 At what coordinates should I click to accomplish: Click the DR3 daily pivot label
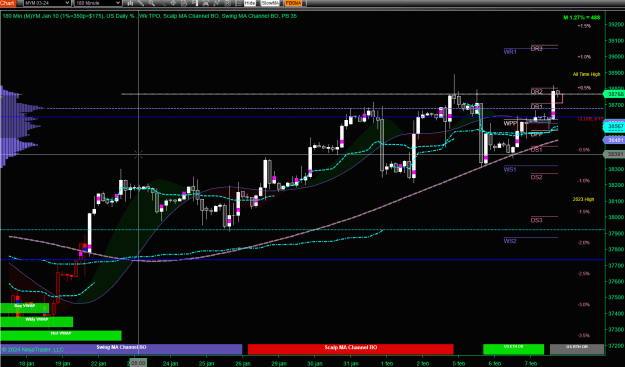tap(537, 49)
